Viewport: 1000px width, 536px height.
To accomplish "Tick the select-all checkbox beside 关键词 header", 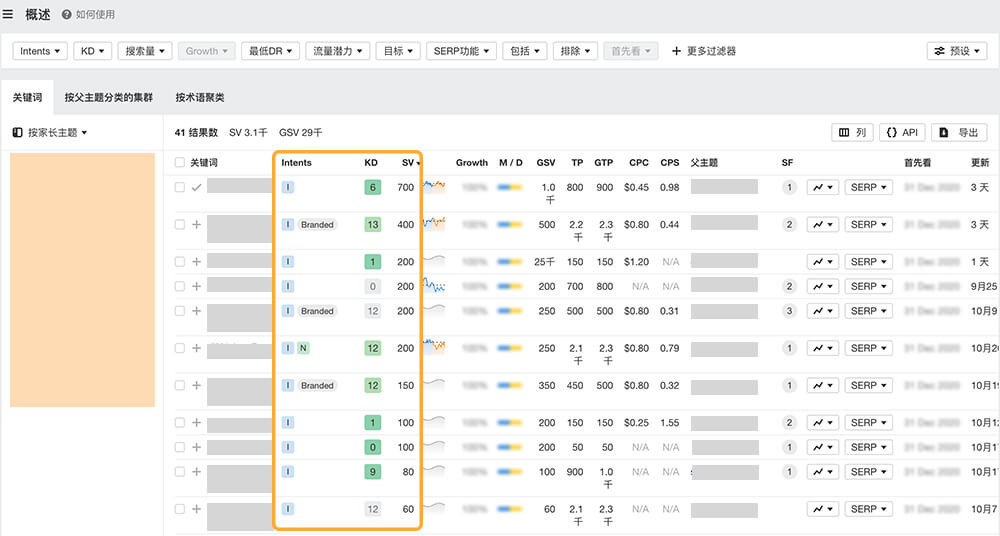I will [180, 162].
